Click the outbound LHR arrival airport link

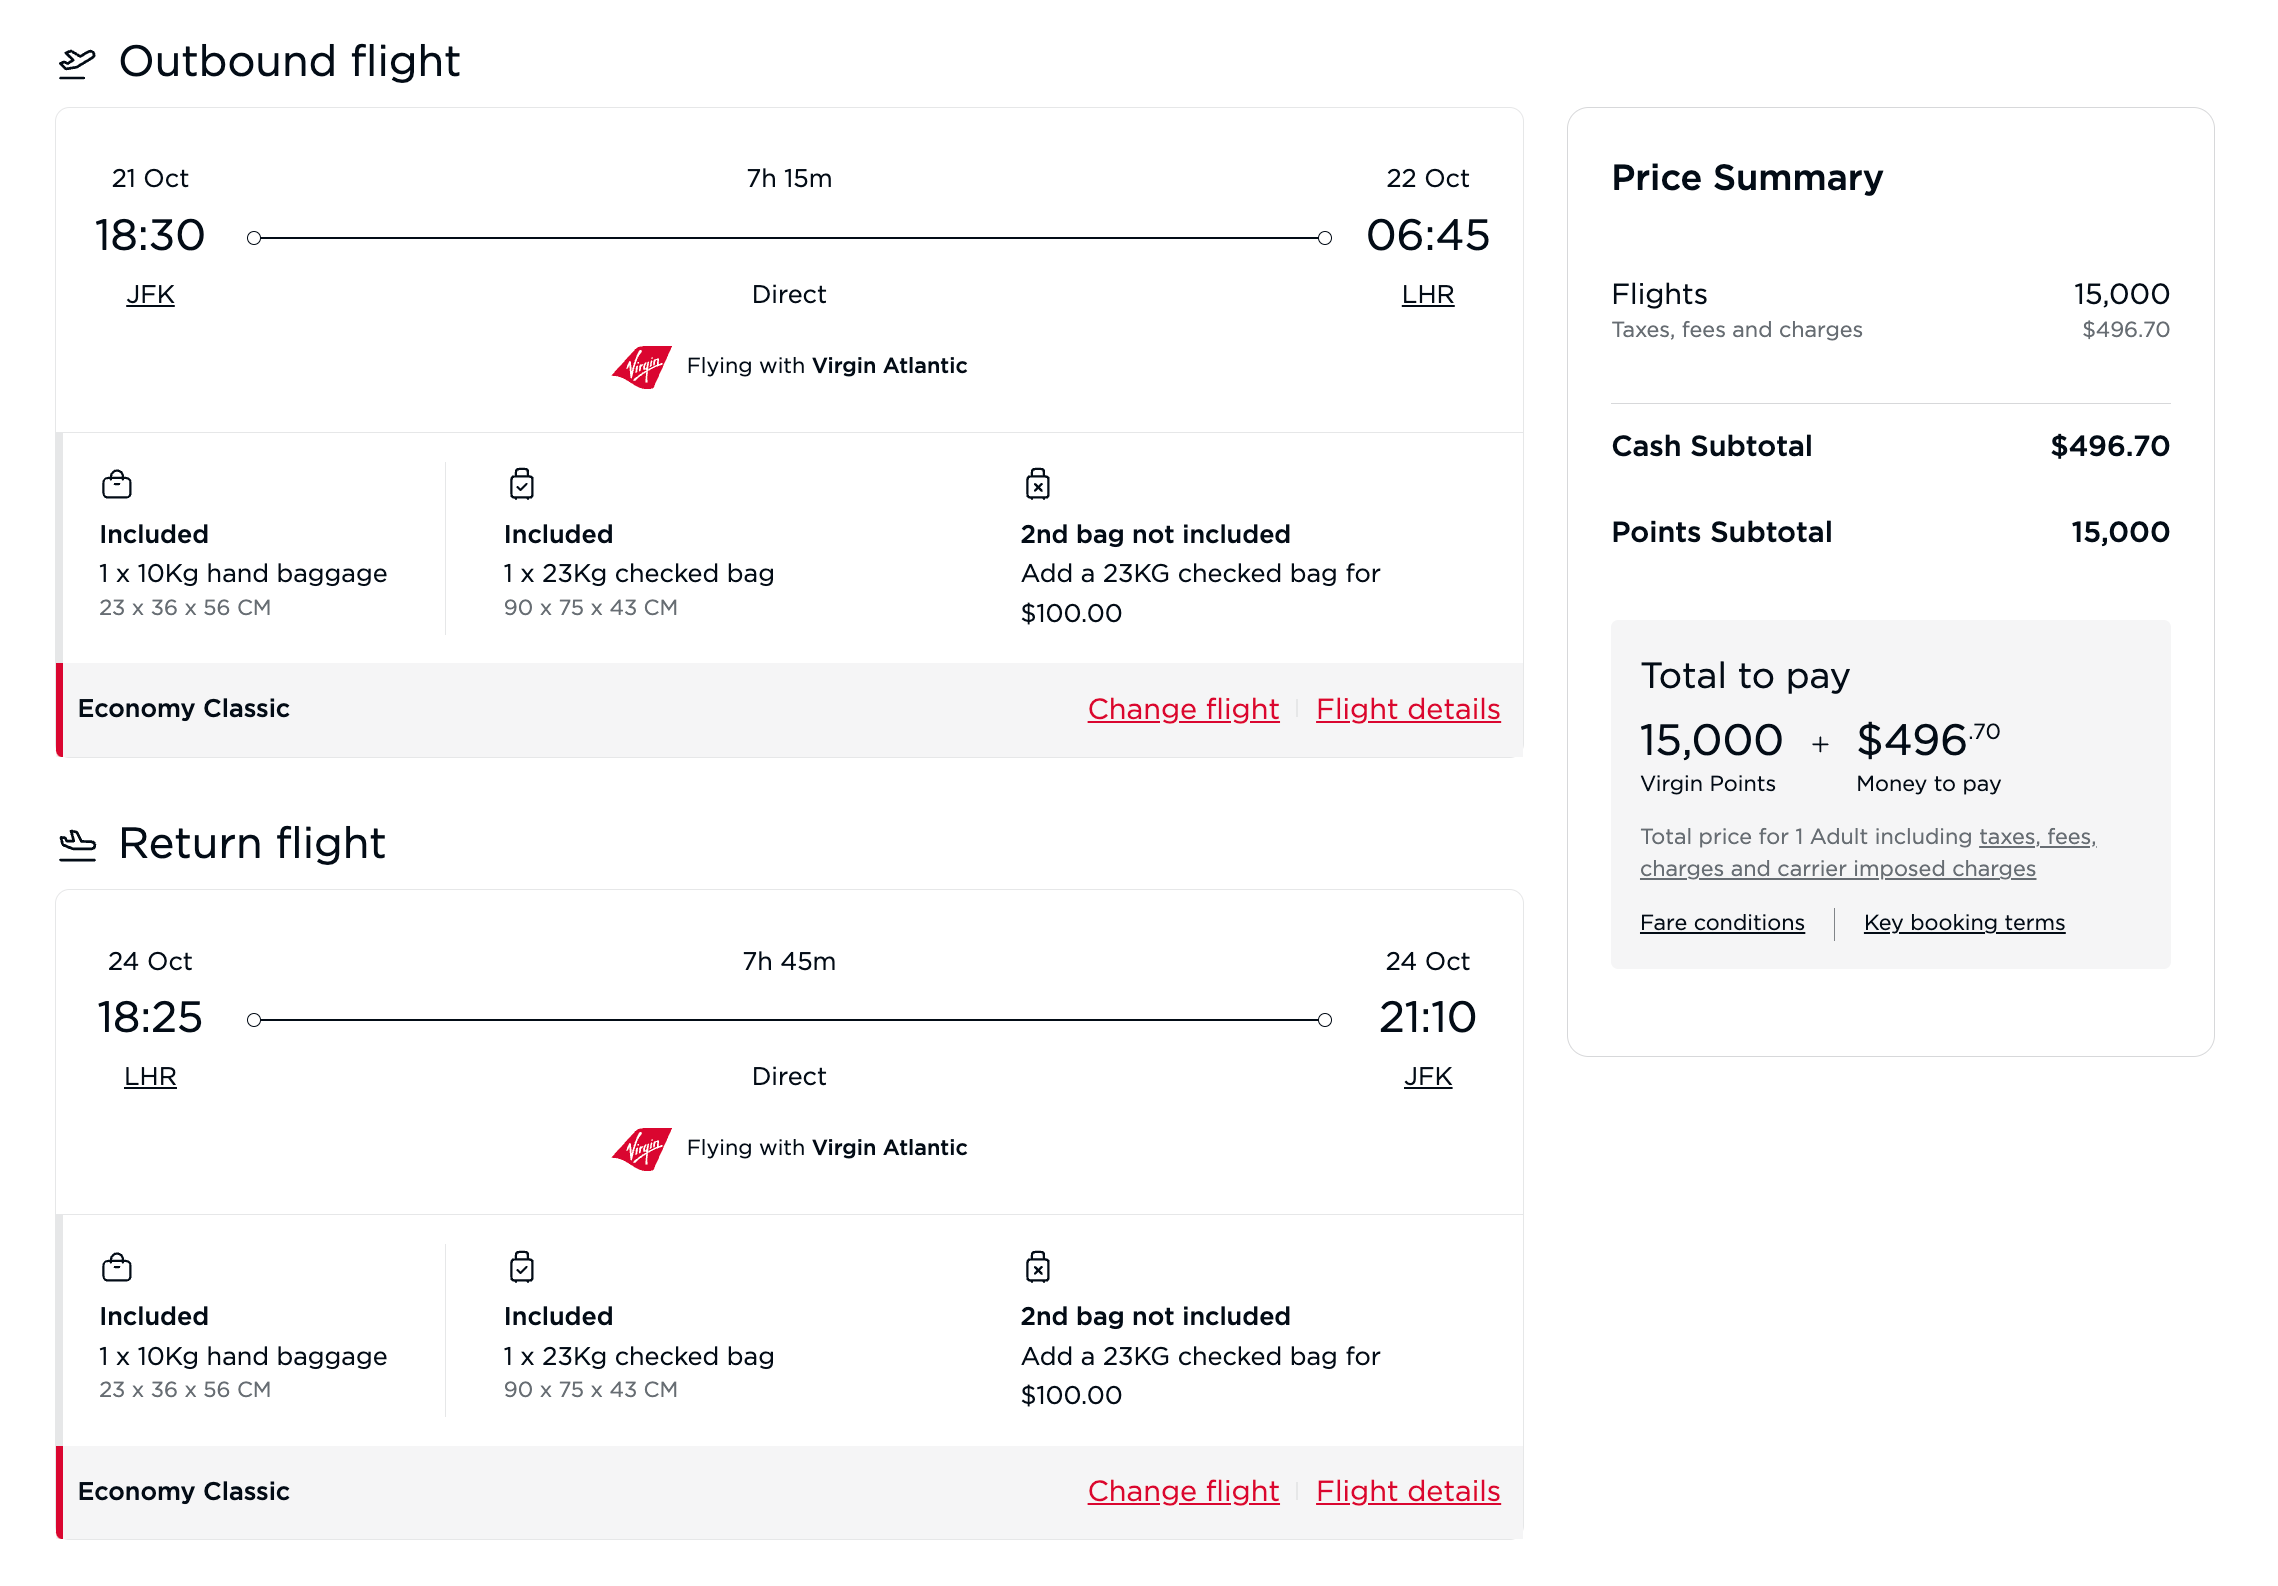pyautogui.click(x=1427, y=295)
